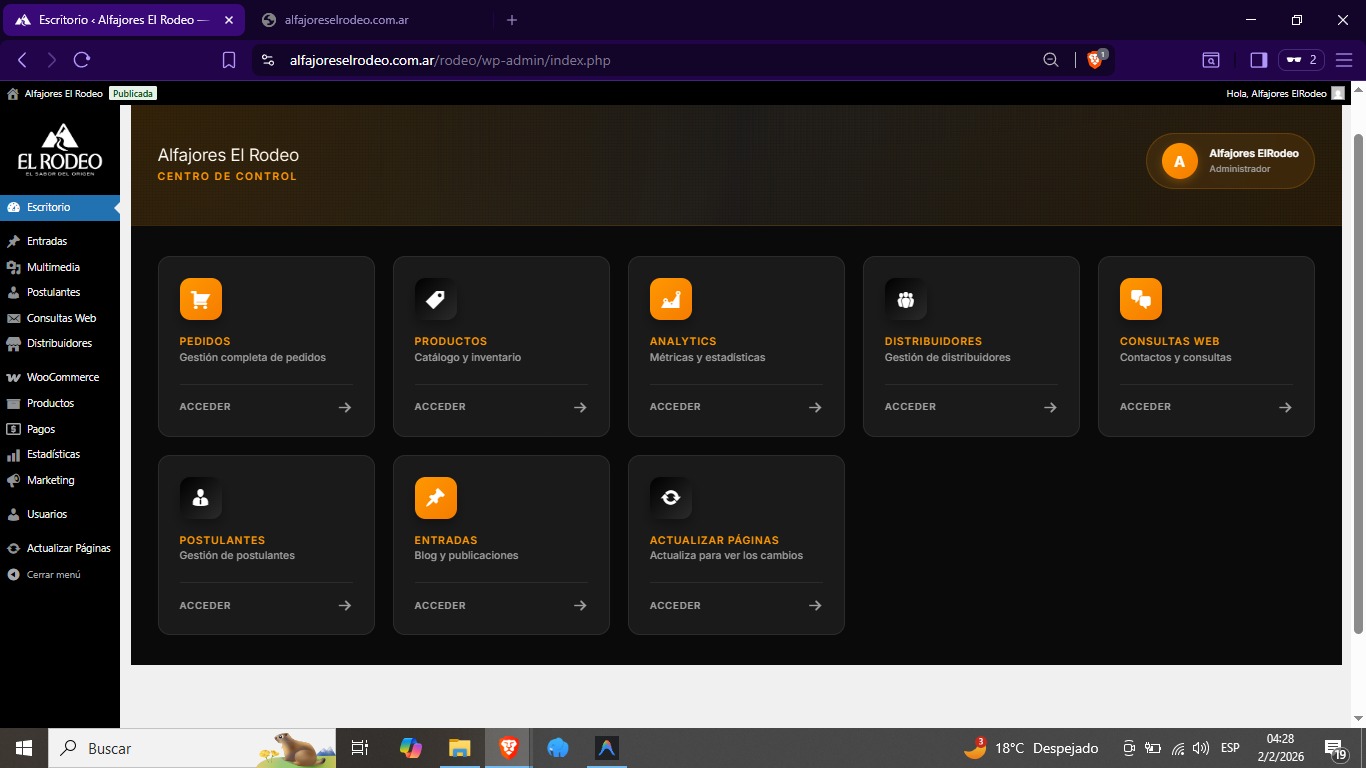Viewport: 1366px width, 768px height.
Task: Click Acceder arrow on the Analytics card
Action: (x=814, y=407)
